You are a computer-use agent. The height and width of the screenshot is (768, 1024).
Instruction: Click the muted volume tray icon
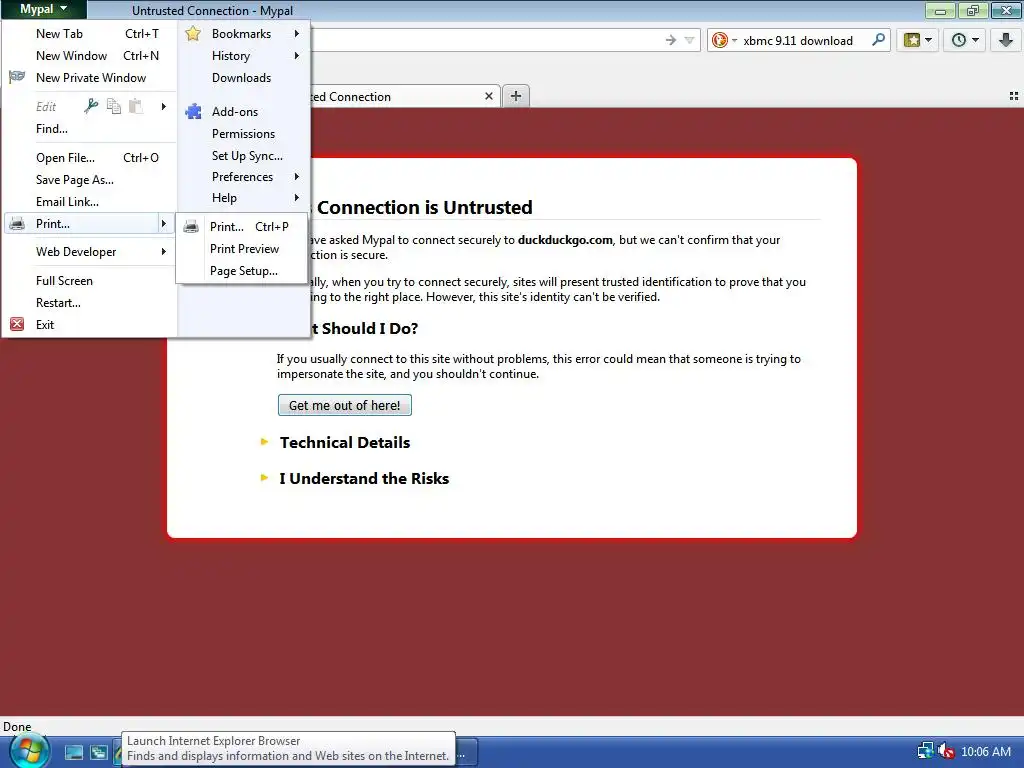[946, 752]
